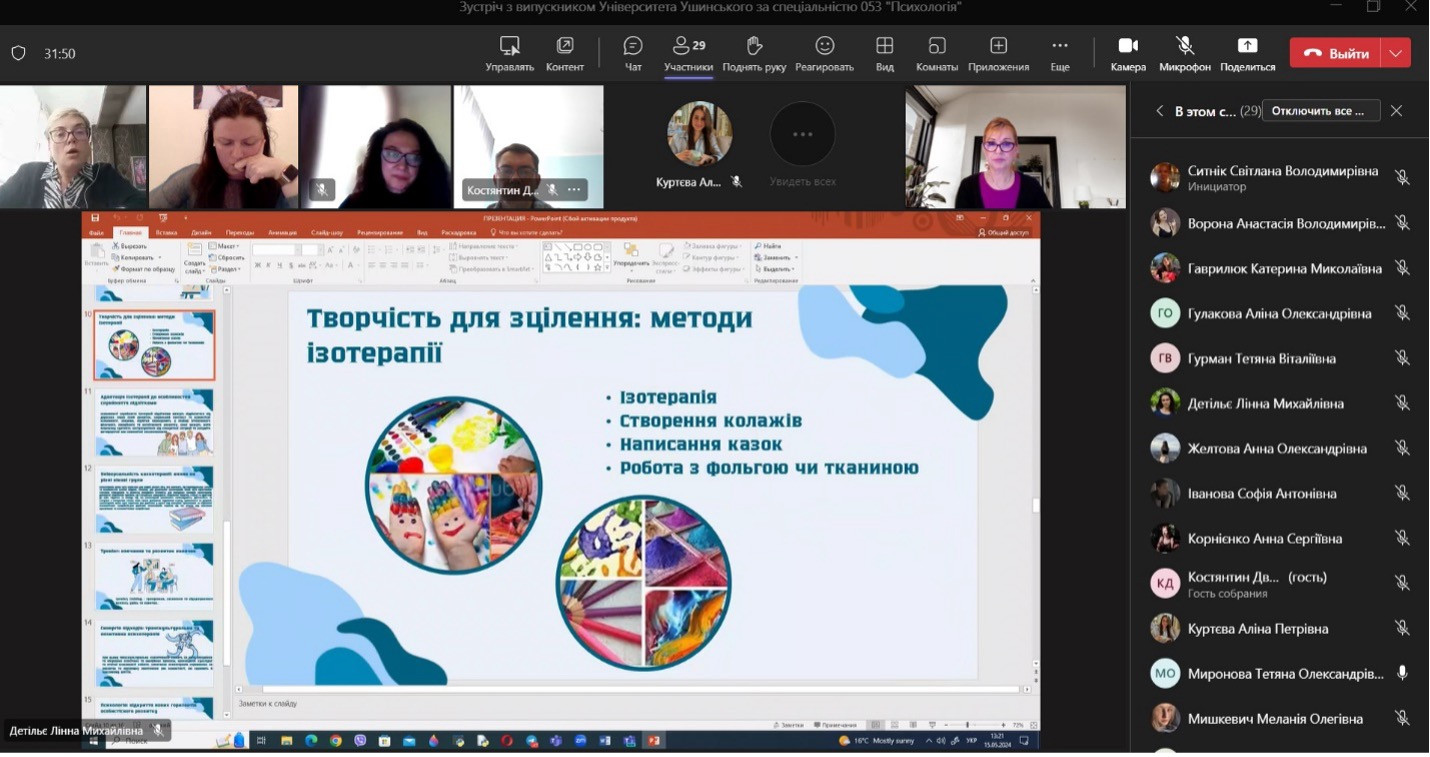The image size is (1430, 757).
Task: Open the Teams Вид layout options
Action: [x=884, y=54]
